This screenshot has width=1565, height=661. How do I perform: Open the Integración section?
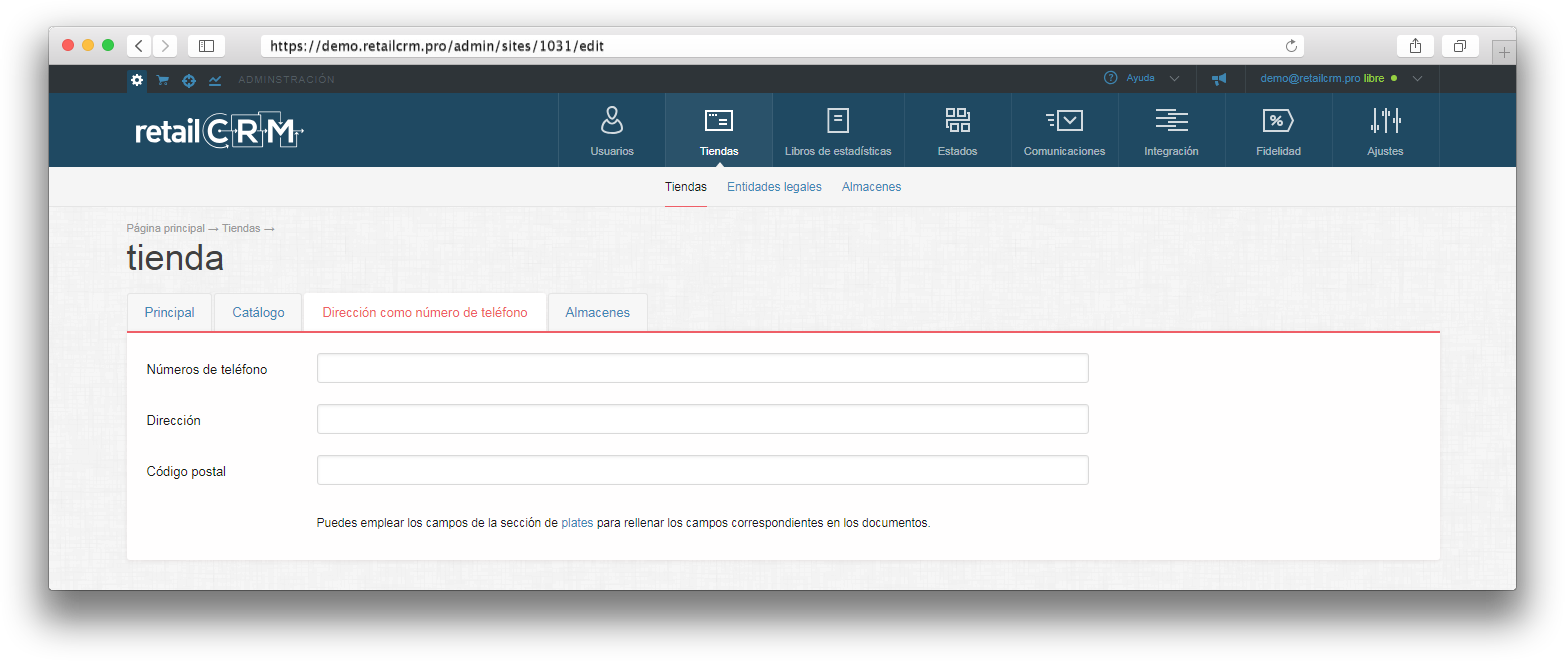pos(1172,130)
